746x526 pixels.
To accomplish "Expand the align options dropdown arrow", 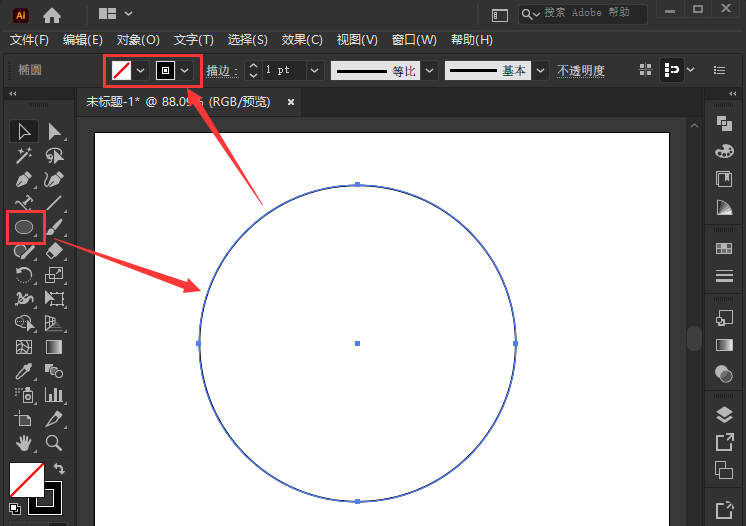I will point(691,70).
